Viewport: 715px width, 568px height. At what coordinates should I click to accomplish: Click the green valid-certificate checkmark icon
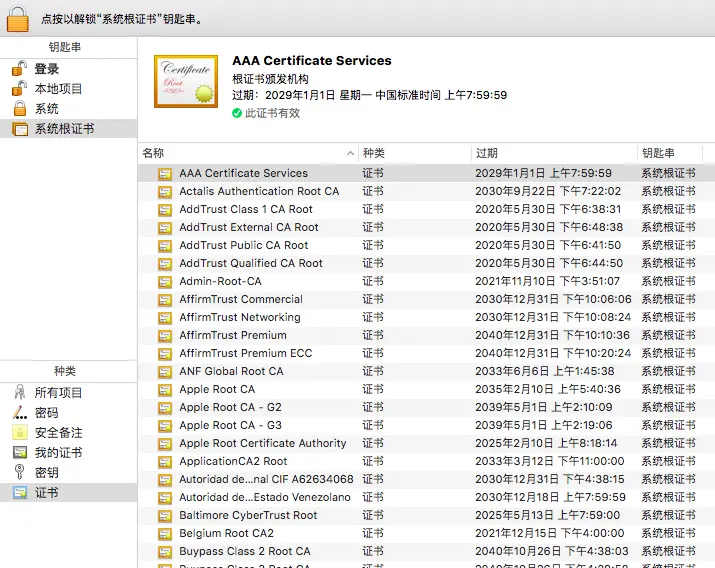pos(237,113)
